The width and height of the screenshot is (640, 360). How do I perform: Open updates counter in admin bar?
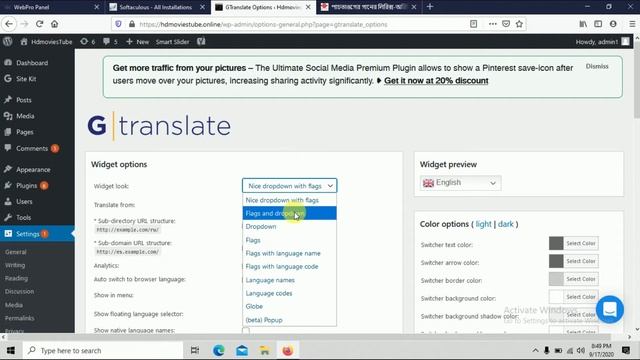[88, 42]
